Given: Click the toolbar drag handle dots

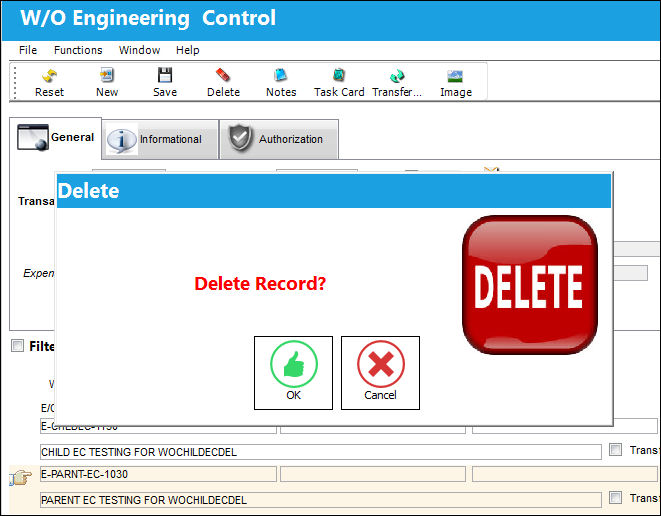Looking at the screenshot, I should (15, 83).
